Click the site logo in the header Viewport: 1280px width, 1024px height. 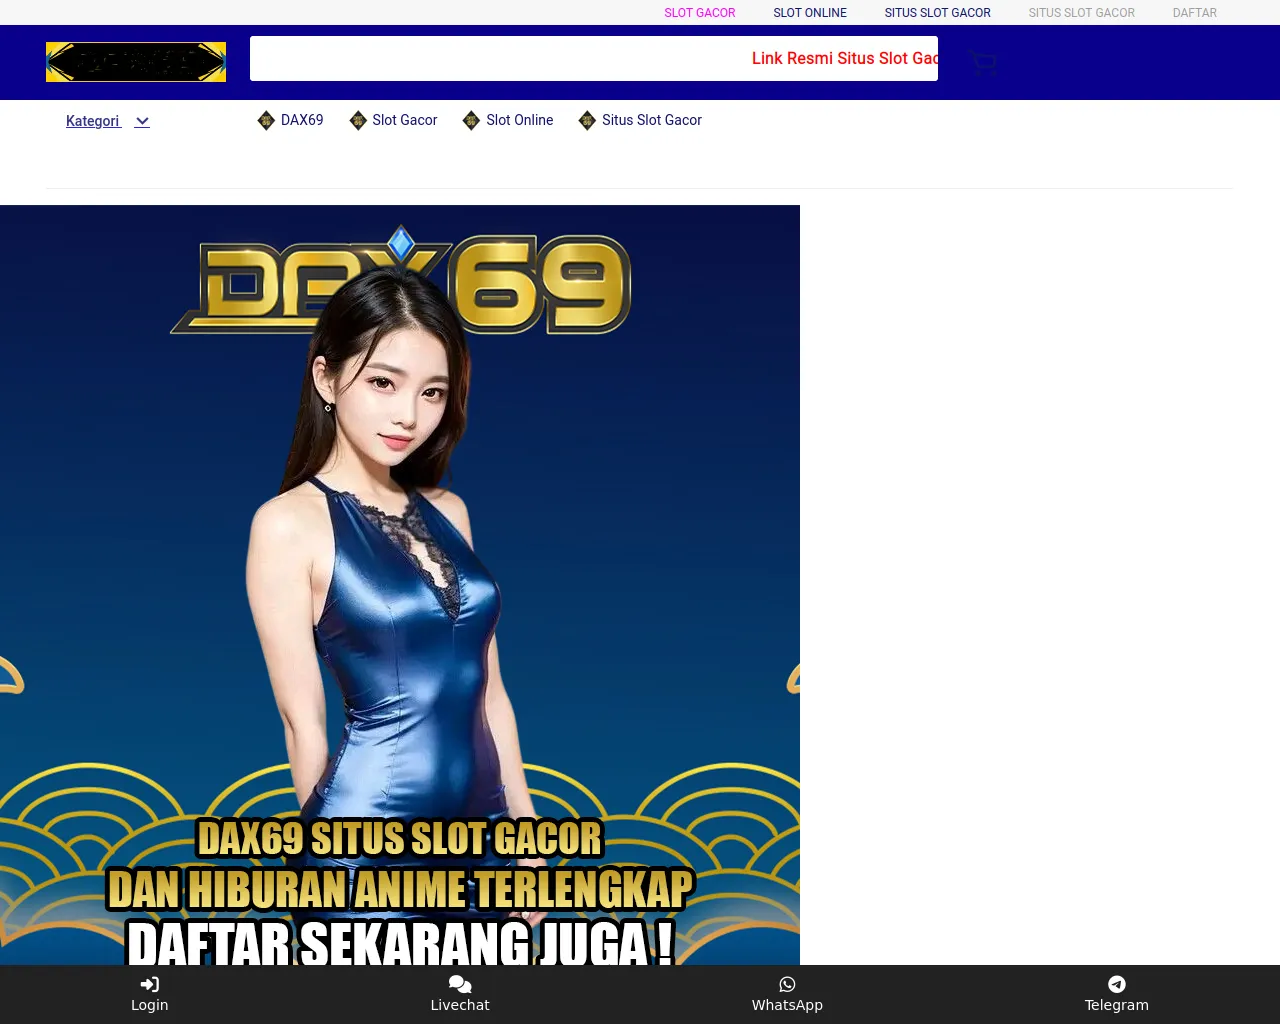pos(136,62)
